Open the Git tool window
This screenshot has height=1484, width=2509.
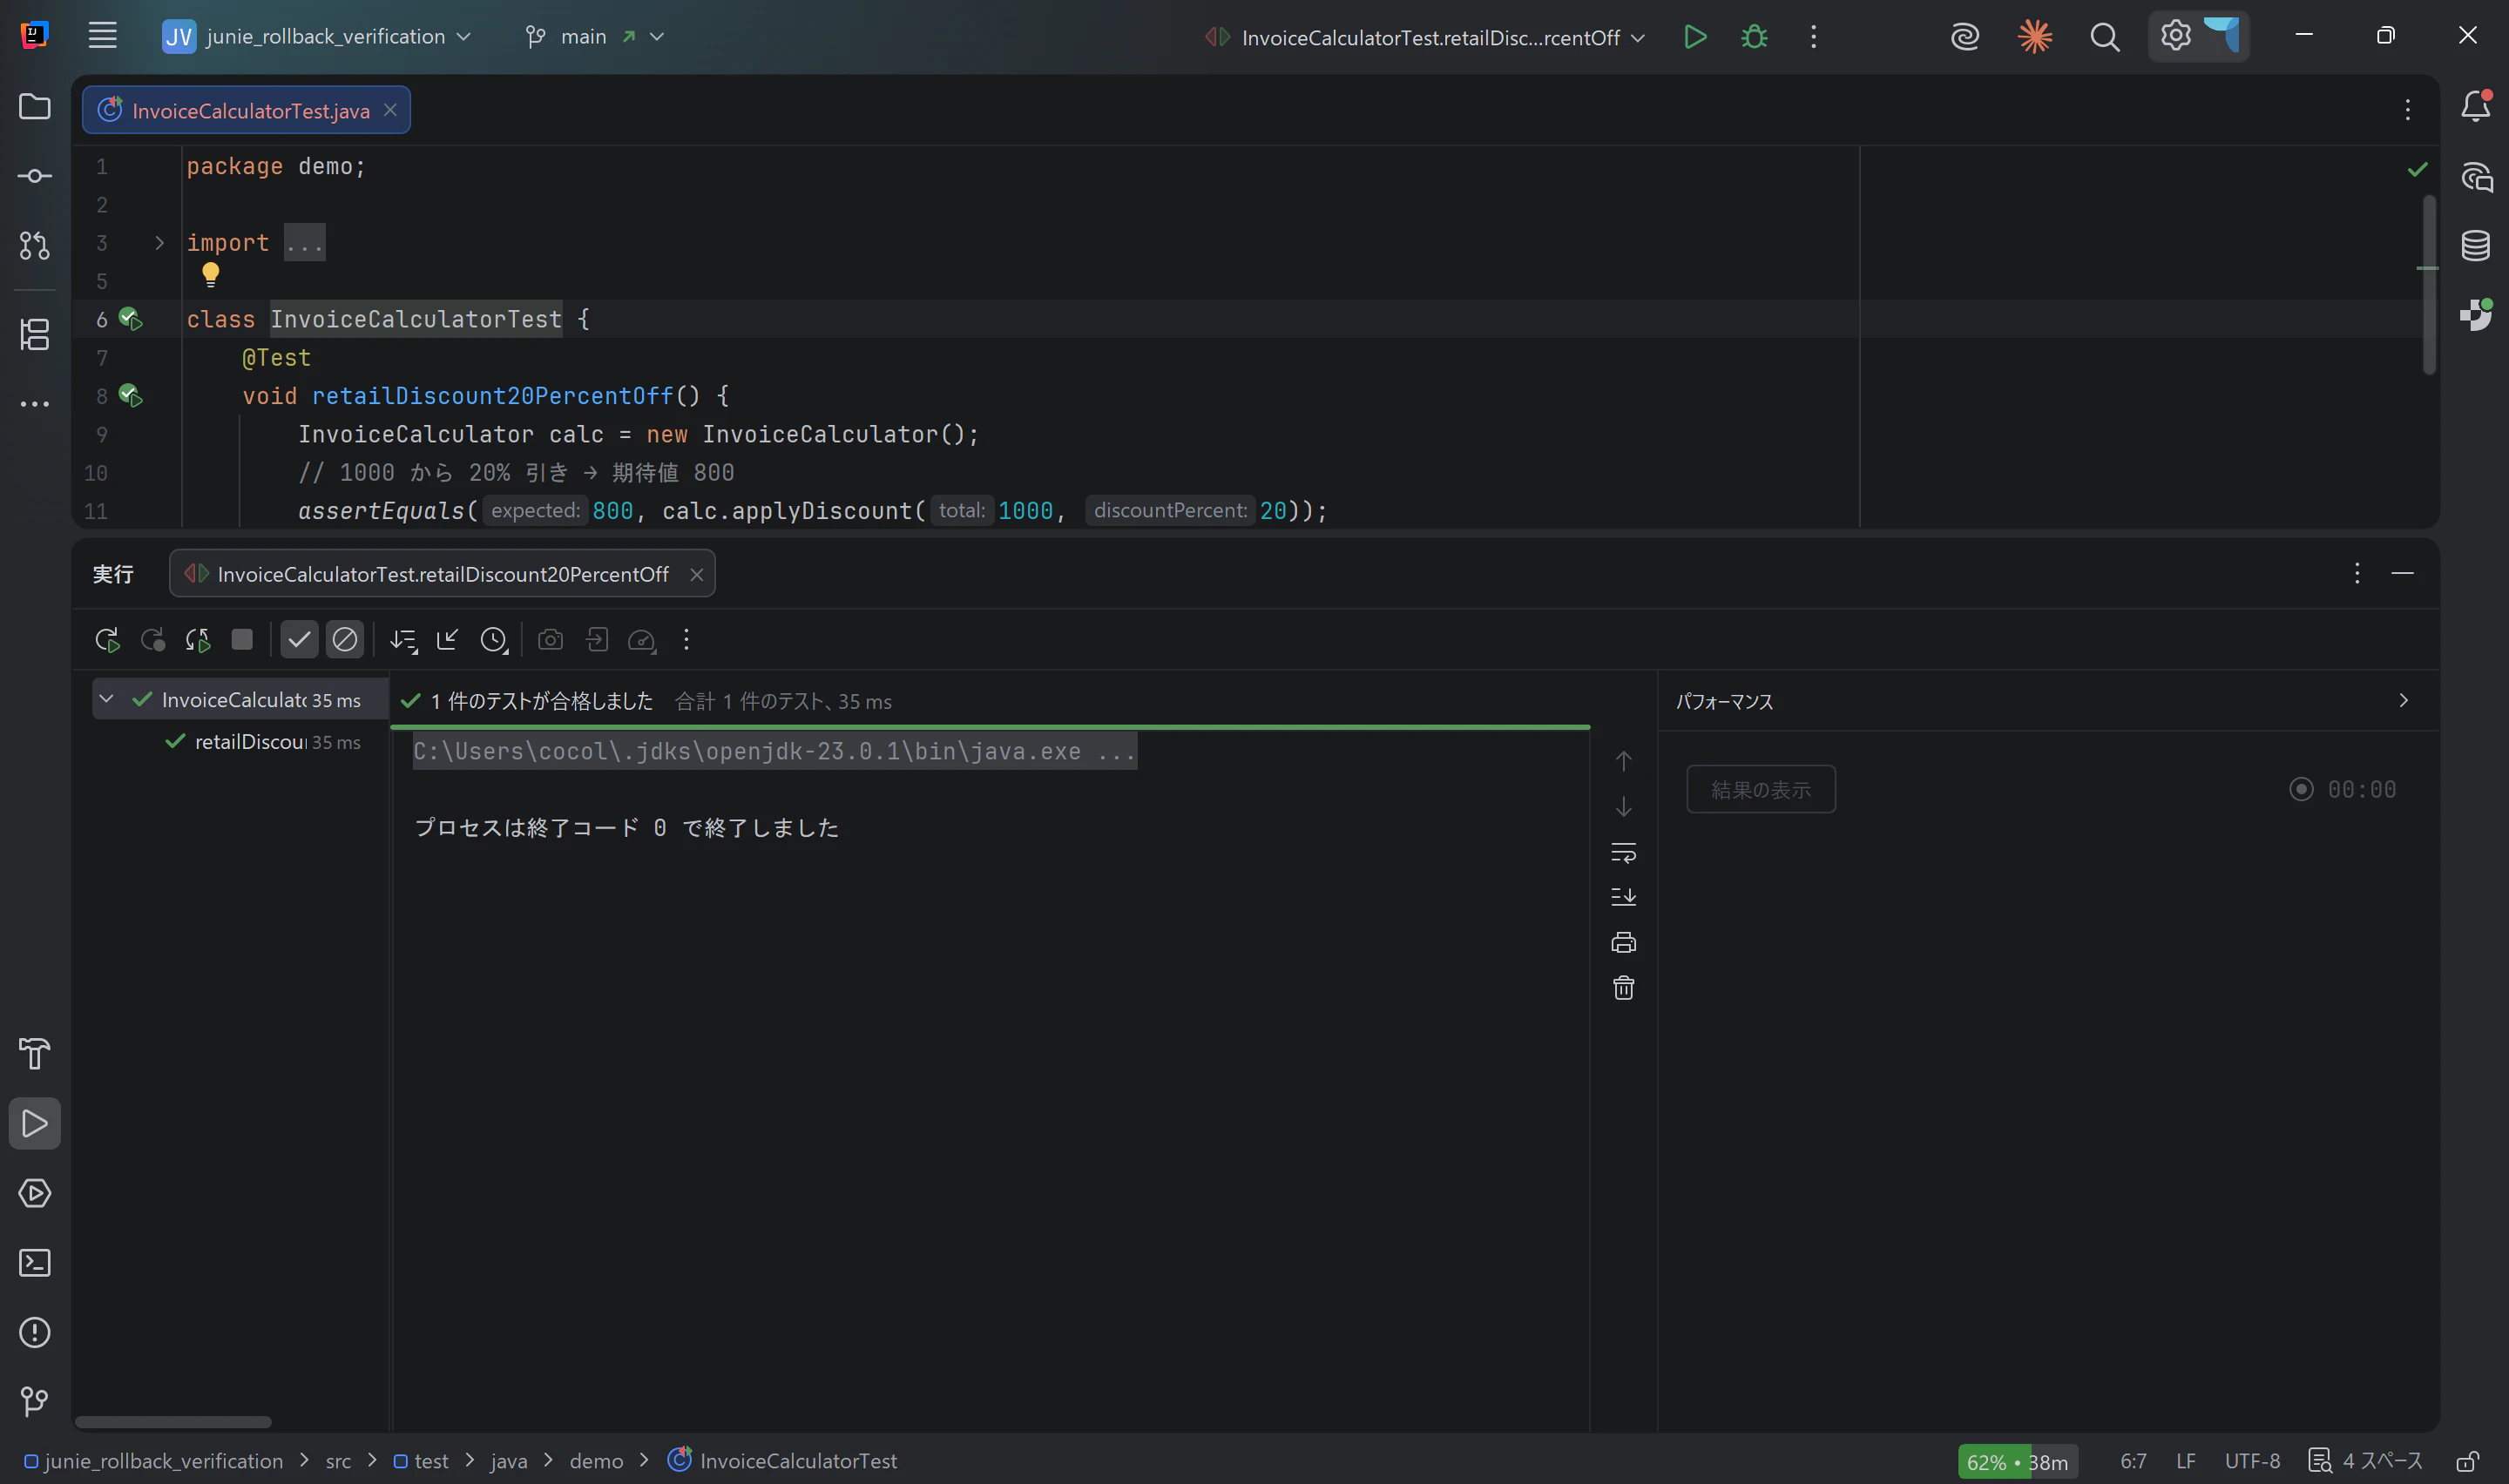pyautogui.click(x=35, y=1401)
